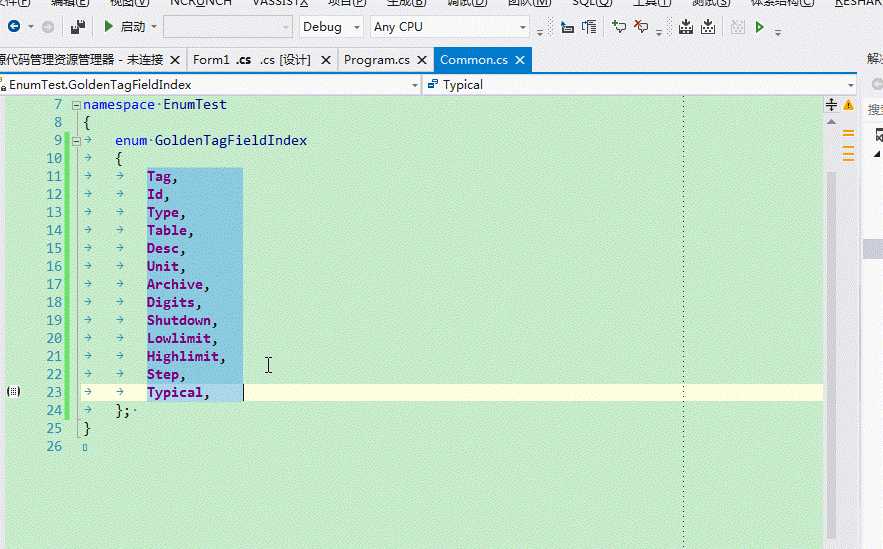Click the 'Archive,' enum member
The width and height of the screenshot is (883, 549).
[178, 285]
